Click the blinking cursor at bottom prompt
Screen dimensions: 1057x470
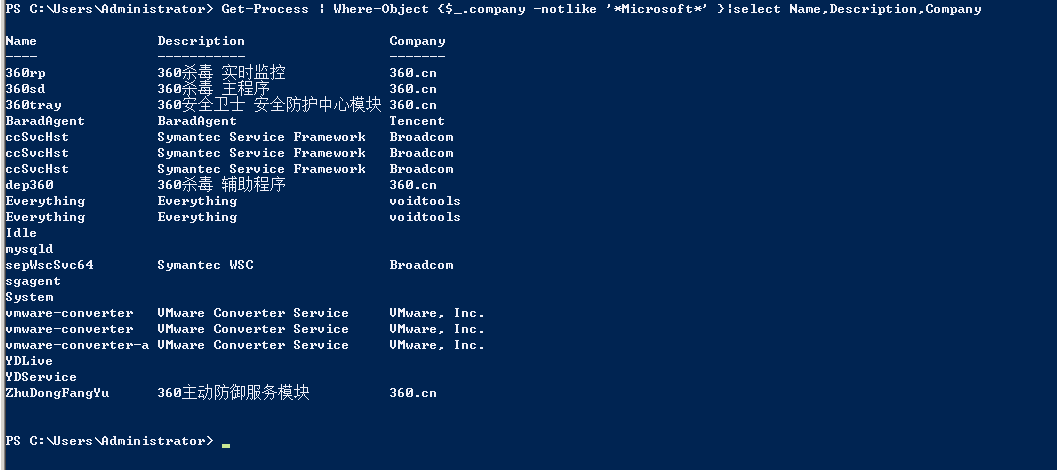[226, 444]
